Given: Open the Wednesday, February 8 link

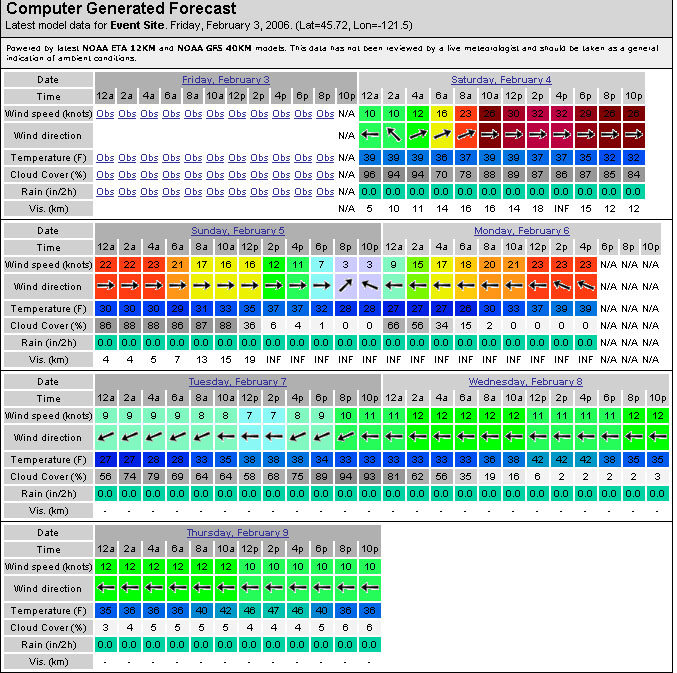Looking at the screenshot, I should coord(525,382).
